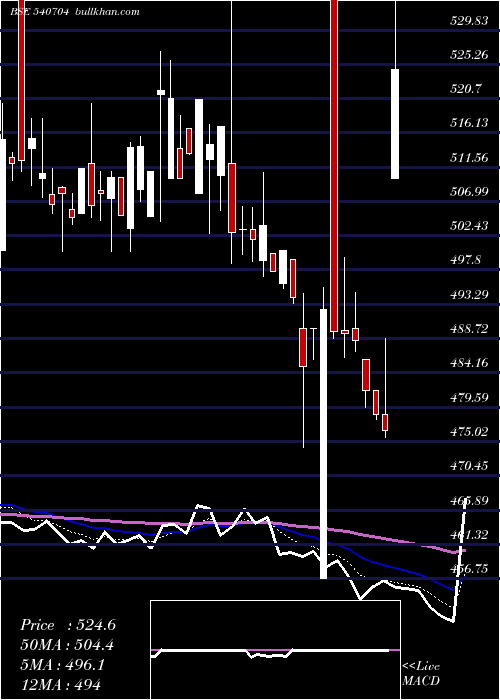Select the 529.83 price axis label
Screen dimensions: 500x700
click(469, 20)
